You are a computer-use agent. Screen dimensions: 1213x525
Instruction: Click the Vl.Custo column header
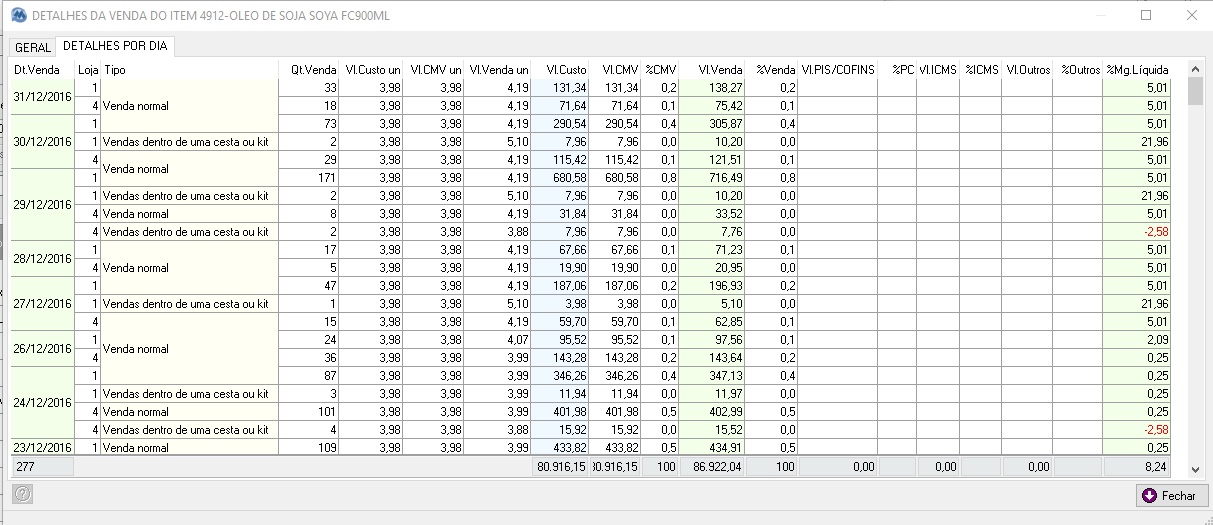click(560, 69)
